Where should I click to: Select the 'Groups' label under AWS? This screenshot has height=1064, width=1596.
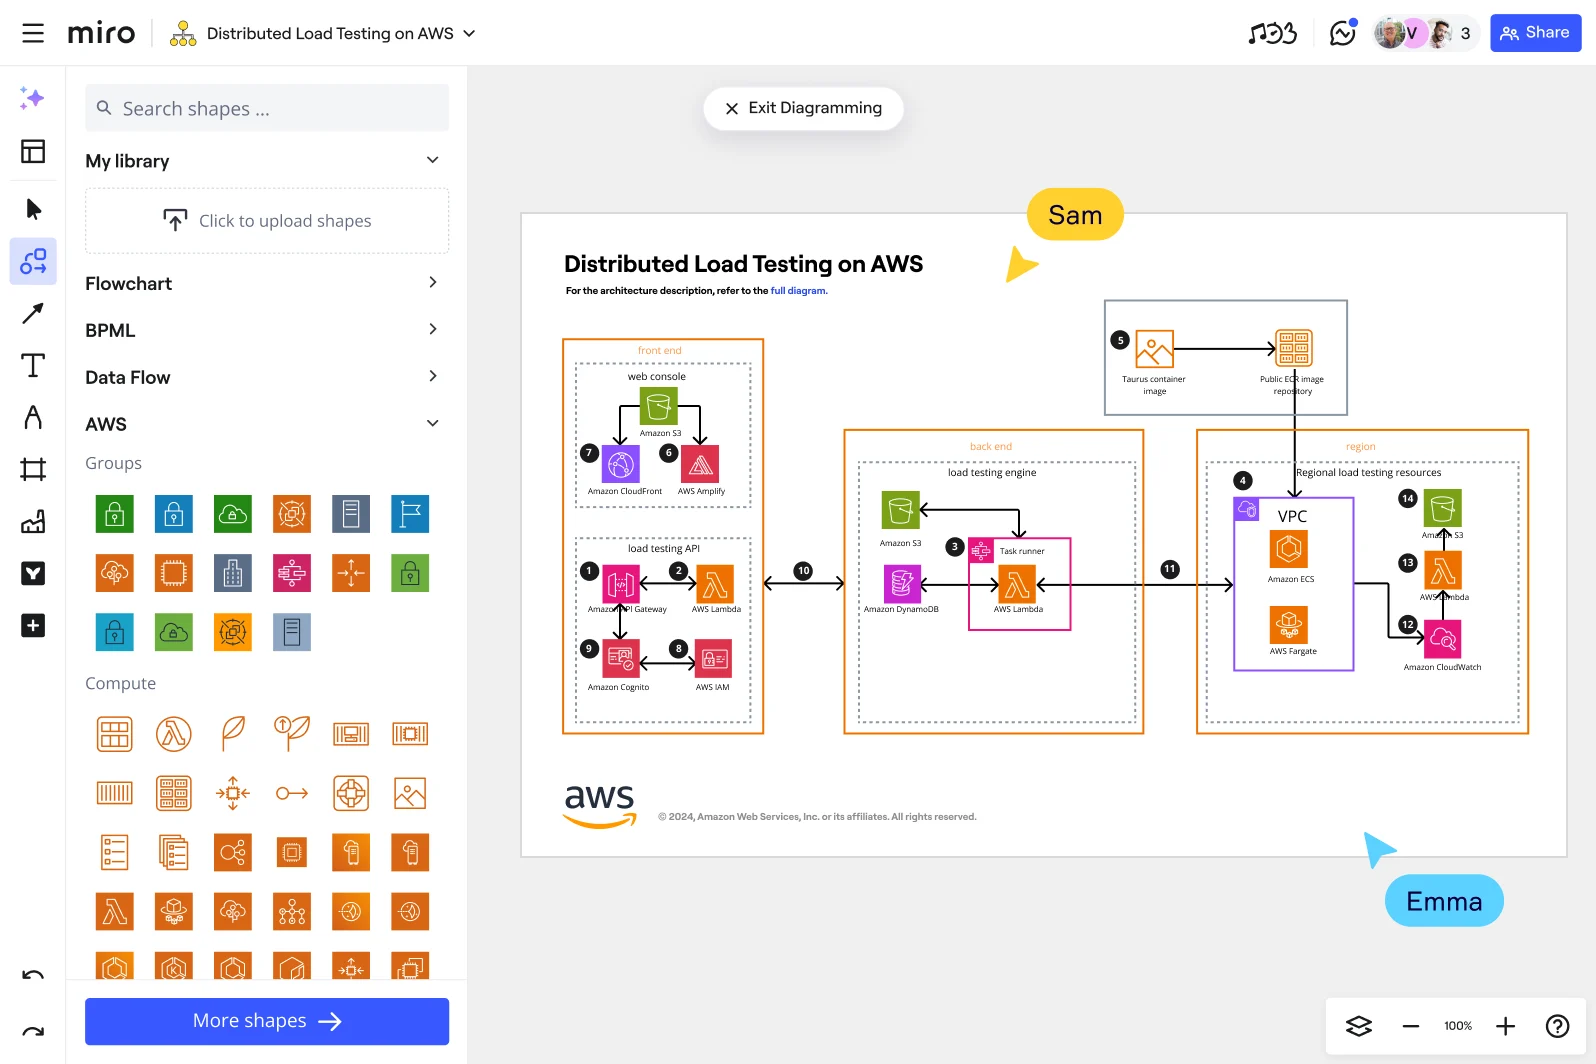[113, 463]
